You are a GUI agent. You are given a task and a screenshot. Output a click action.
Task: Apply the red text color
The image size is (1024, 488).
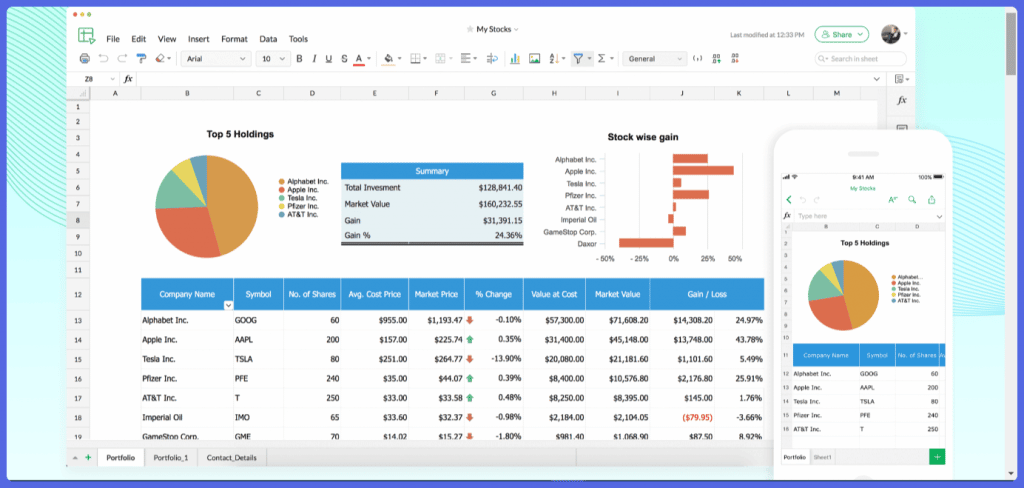pos(359,59)
